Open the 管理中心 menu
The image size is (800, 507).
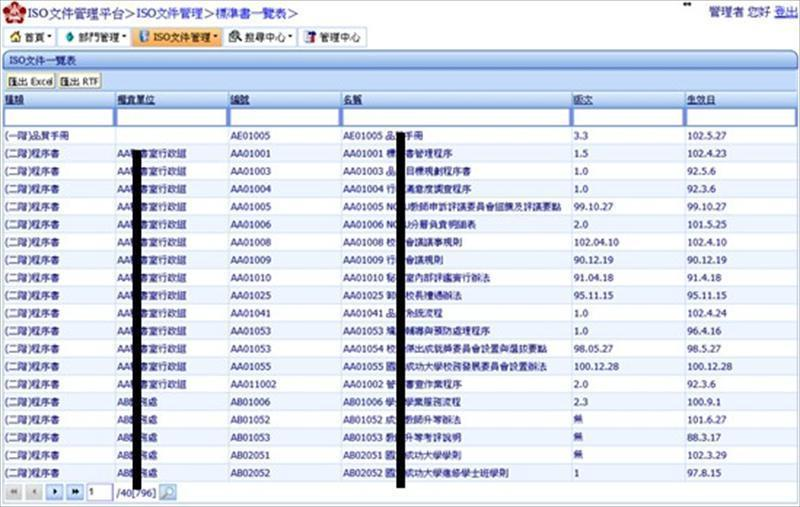click(332, 37)
